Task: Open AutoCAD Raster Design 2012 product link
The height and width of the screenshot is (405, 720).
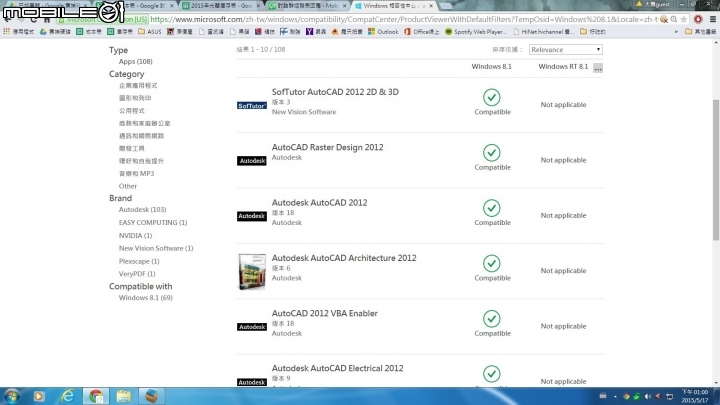Action: (x=327, y=147)
